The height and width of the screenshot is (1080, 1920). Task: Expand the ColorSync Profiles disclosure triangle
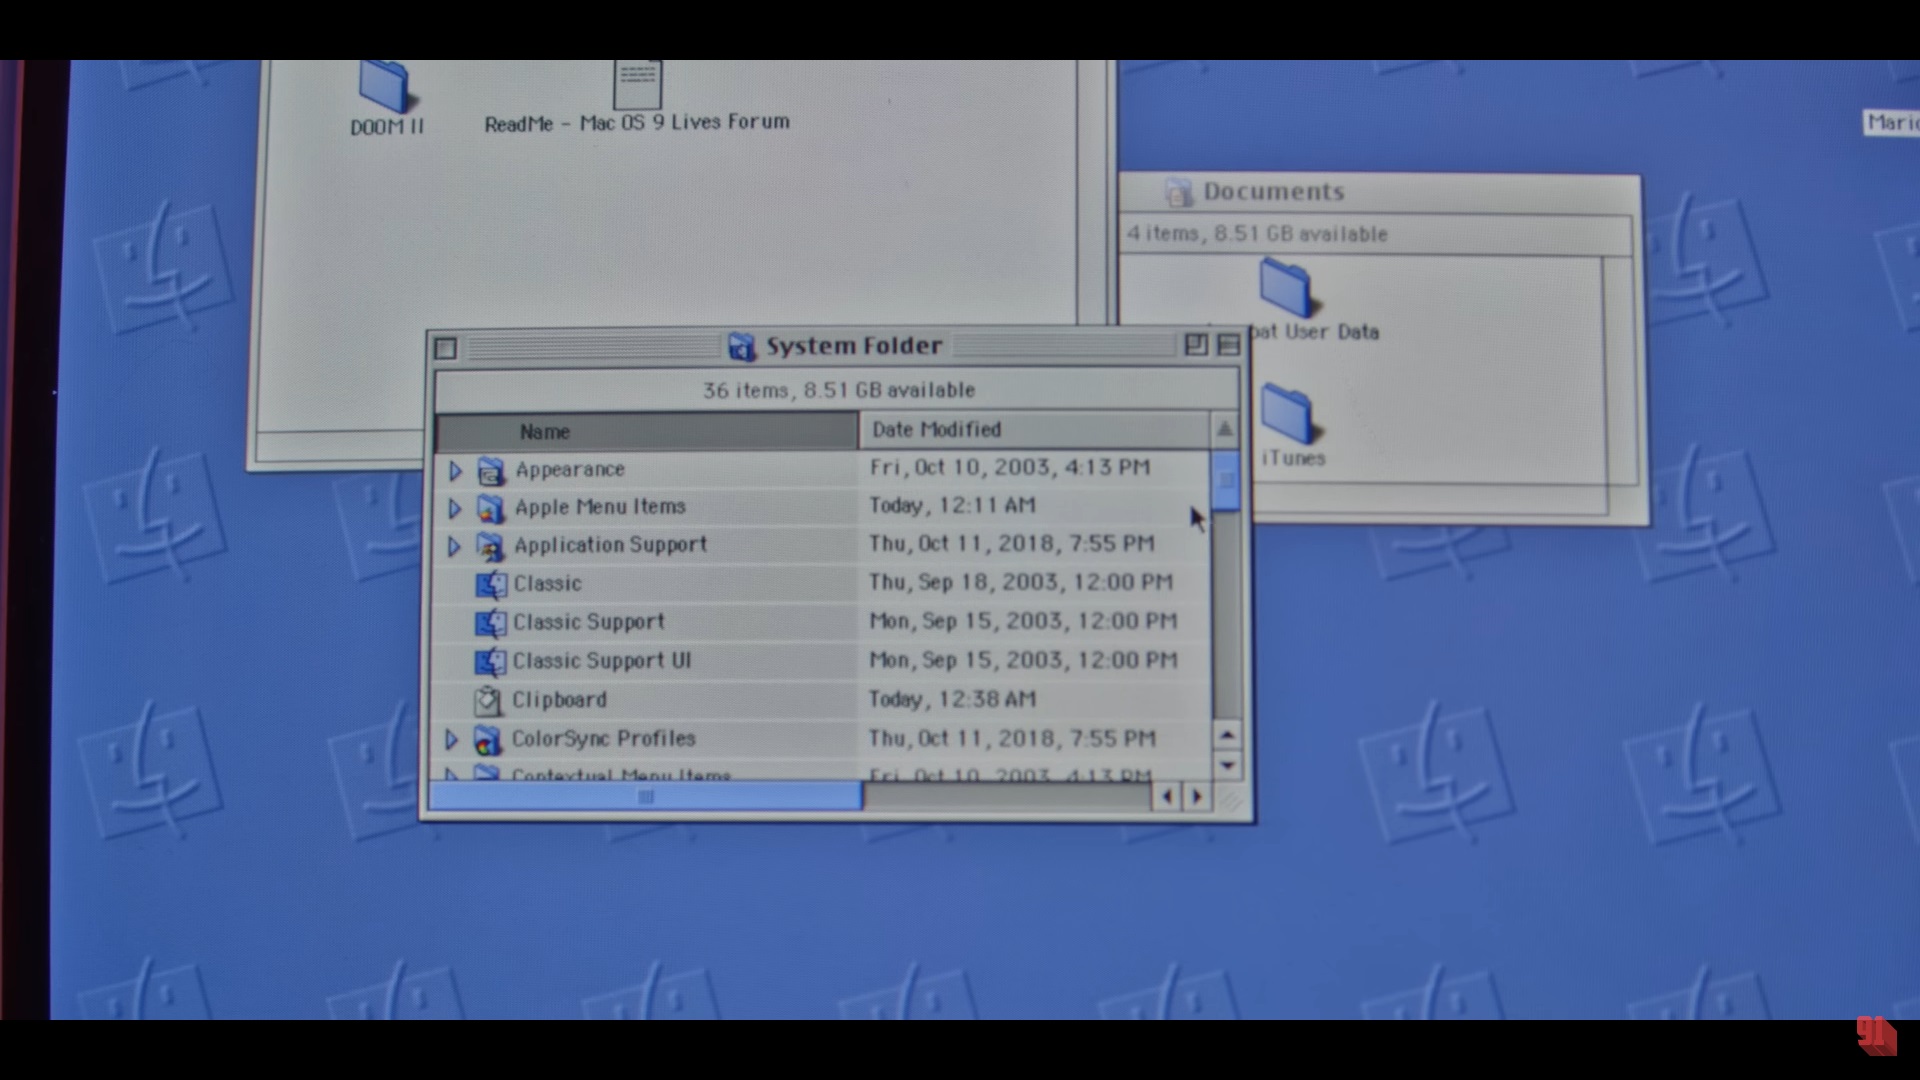coord(451,740)
